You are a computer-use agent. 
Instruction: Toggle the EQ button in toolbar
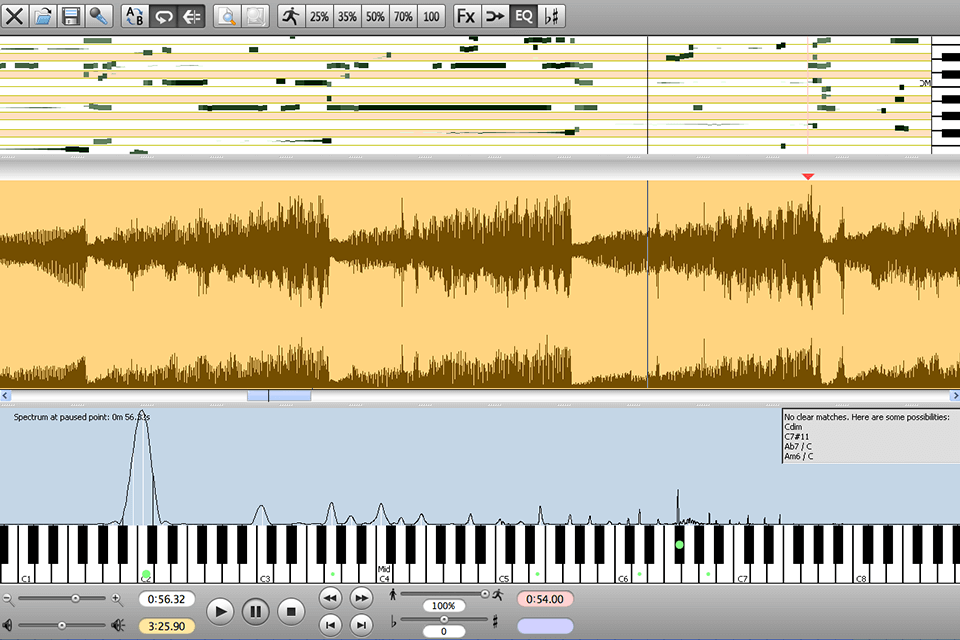point(523,16)
